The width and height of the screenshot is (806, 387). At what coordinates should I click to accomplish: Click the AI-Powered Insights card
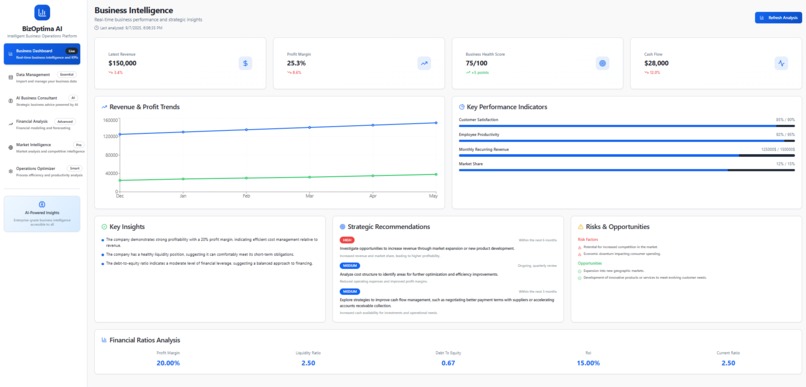pyautogui.click(x=42, y=213)
